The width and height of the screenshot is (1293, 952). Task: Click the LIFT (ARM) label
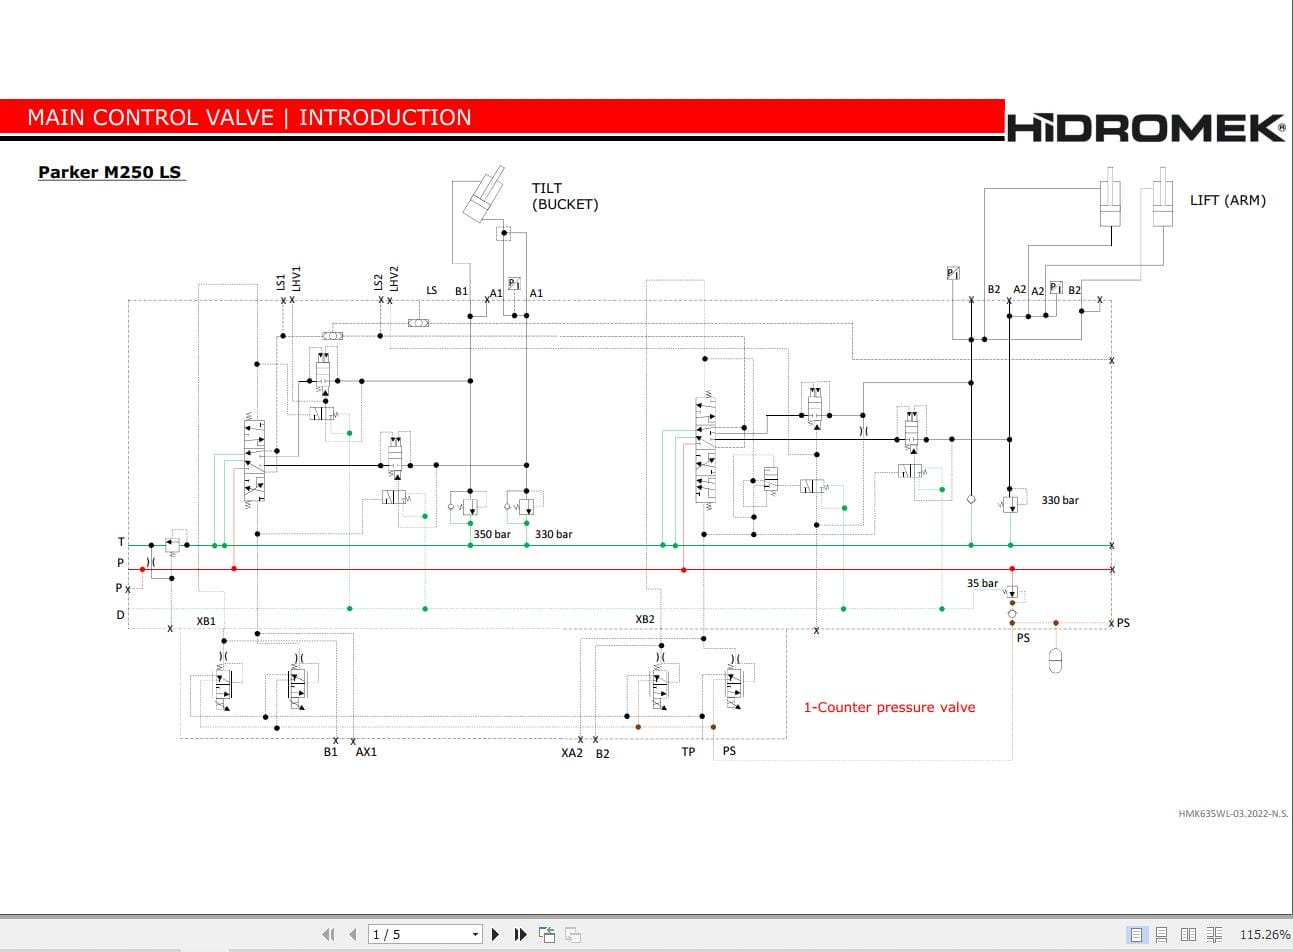tap(1227, 200)
